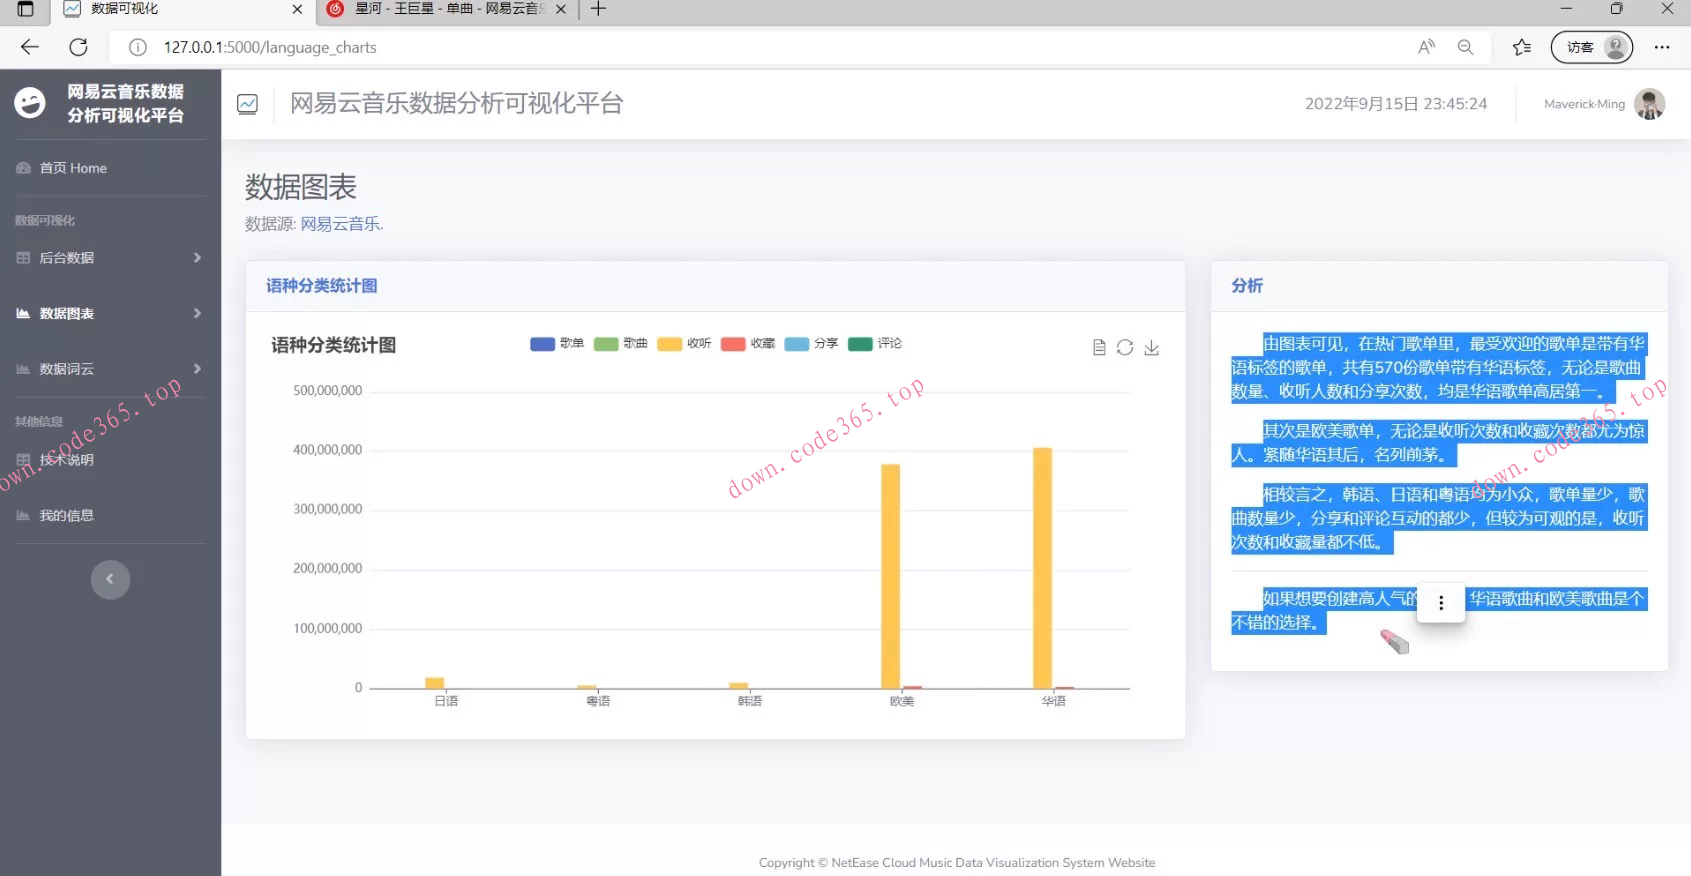Toggle the 收听 legend series
The height and width of the screenshot is (876, 1691).
click(684, 344)
